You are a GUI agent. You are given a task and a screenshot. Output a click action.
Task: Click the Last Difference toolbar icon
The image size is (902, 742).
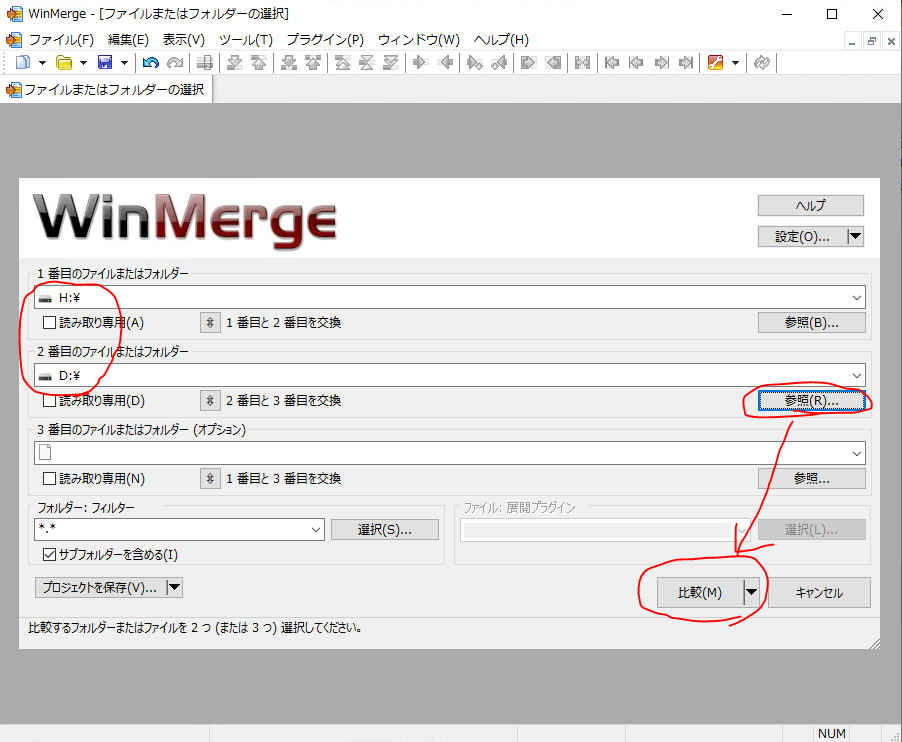391,62
